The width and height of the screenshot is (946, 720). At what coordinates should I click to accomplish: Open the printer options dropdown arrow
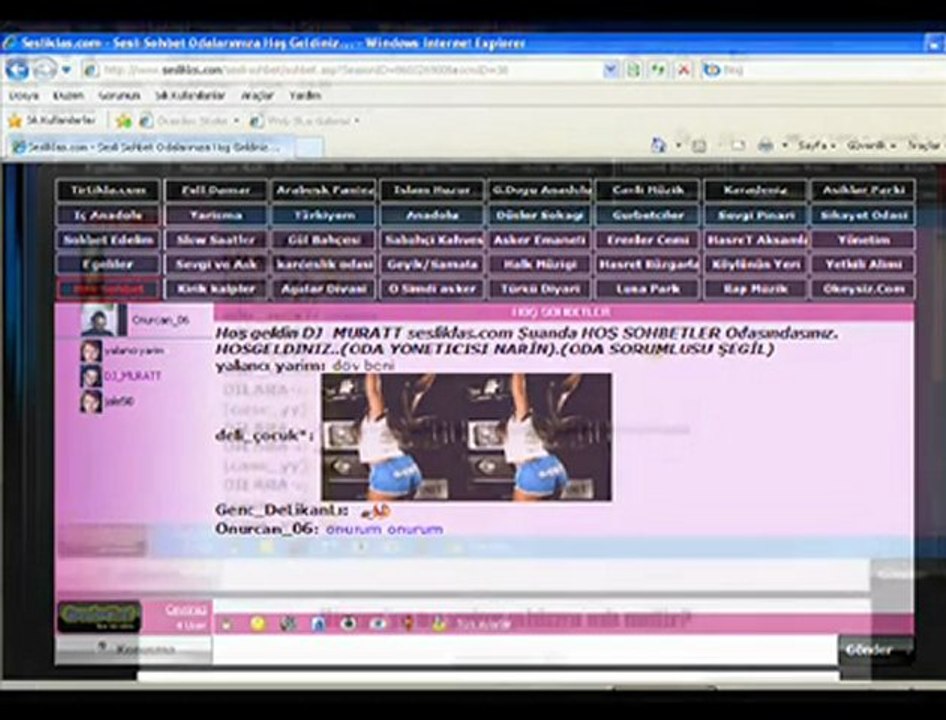point(784,145)
